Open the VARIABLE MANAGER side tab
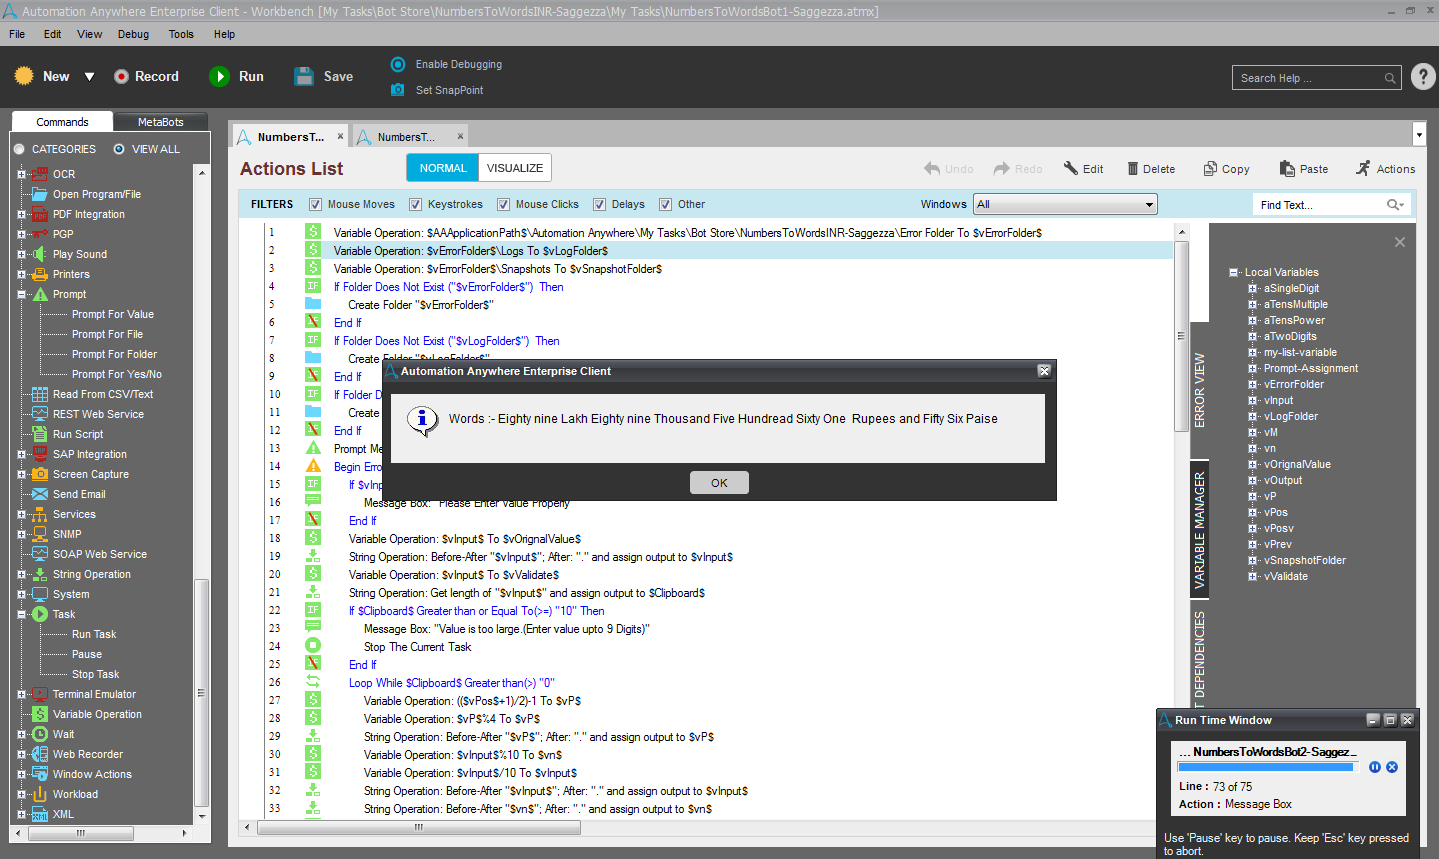This screenshot has width=1439, height=859. pyautogui.click(x=1199, y=531)
